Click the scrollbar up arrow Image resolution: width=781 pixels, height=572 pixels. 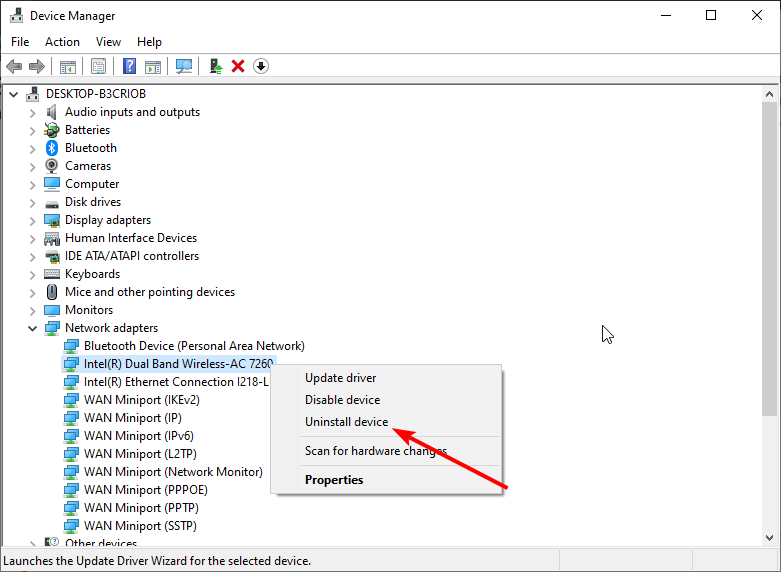(x=770, y=94)
